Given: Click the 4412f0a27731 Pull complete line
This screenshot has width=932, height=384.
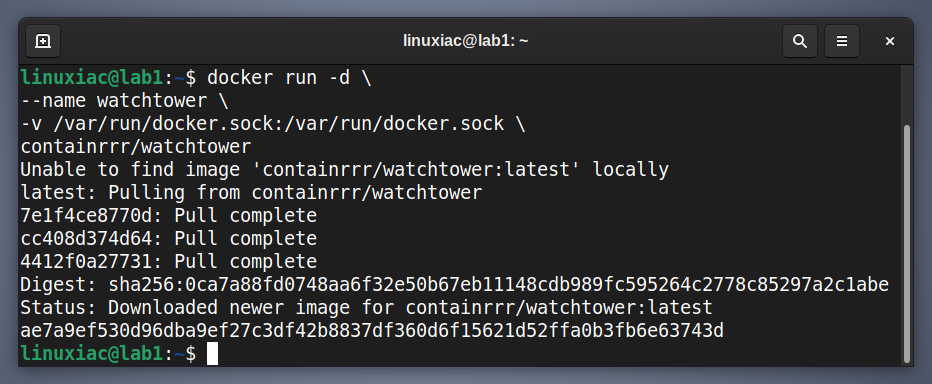Looking at the screenshot, I should pyautogui.click(x=169, y=262).
